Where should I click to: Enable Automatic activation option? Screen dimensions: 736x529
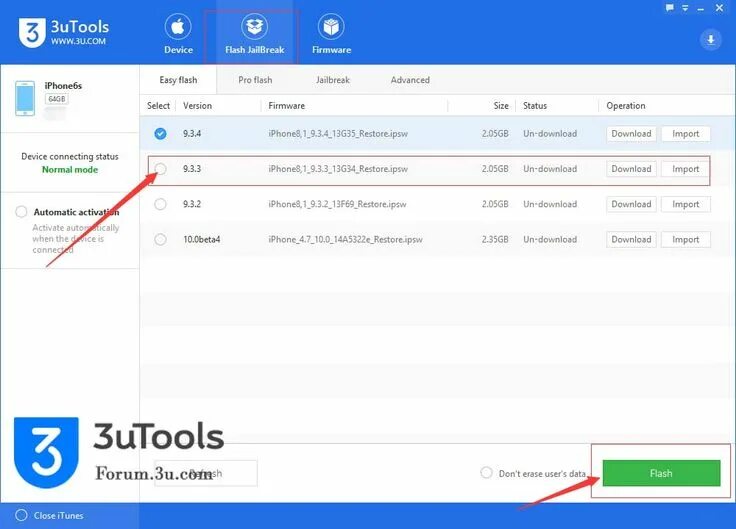[x=21, y=212]
